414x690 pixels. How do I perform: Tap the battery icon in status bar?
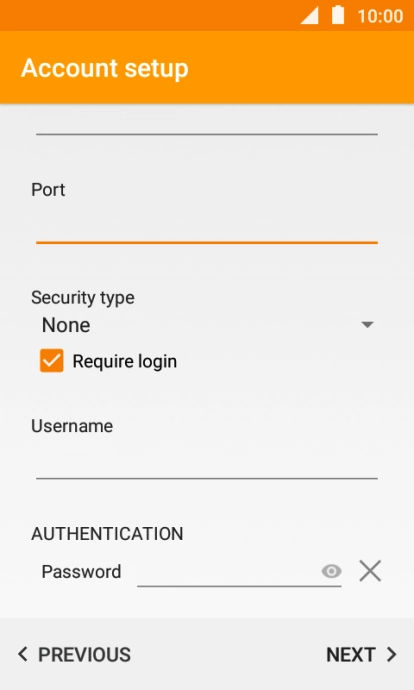(x=338, y=15)
